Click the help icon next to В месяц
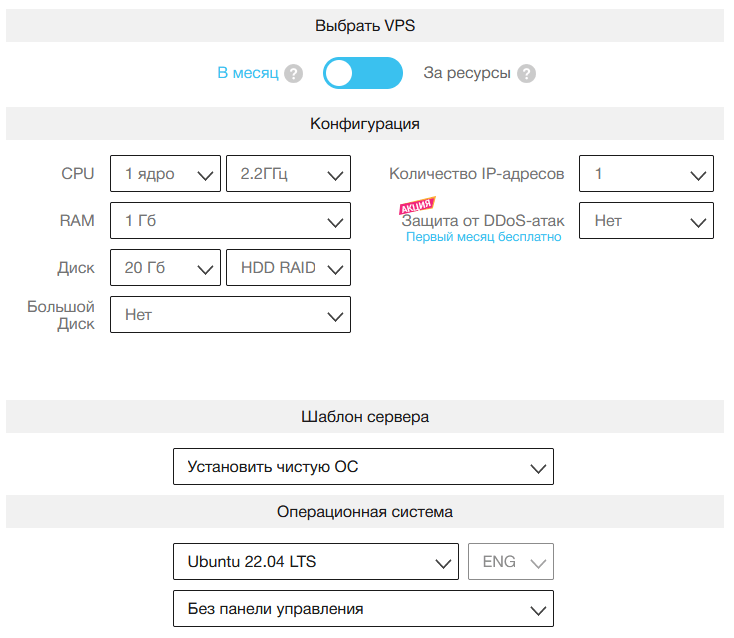Image resolution: width=734 pixels, height=638 pixels. (x=293, y=74)
